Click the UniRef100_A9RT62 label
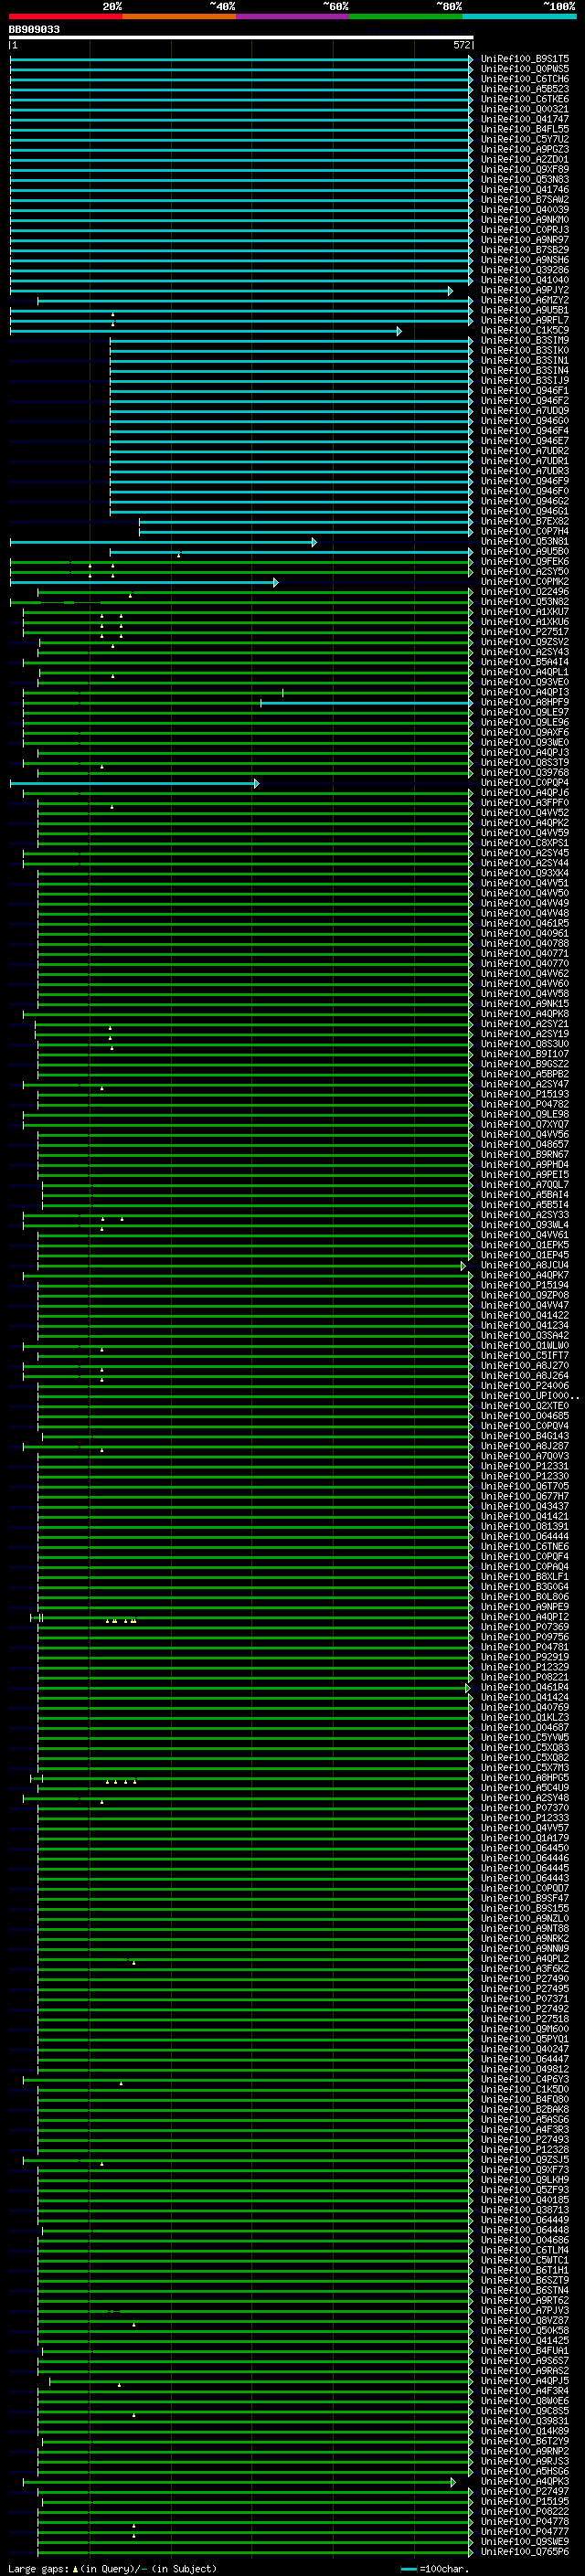Screen dimensions: 585x2576 tap(524, 2301)
